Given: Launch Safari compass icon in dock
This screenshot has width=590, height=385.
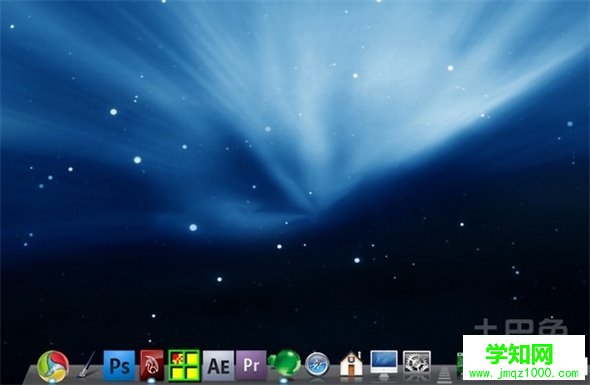Looking at the screenshot, I should tap(317, 364).
